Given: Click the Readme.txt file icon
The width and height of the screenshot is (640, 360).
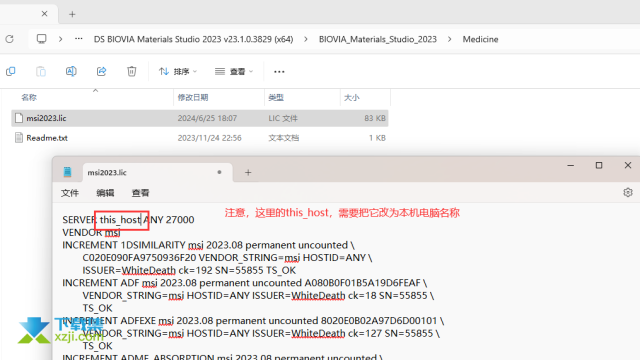Looking at the screenshot, I should tap(19, 138).
